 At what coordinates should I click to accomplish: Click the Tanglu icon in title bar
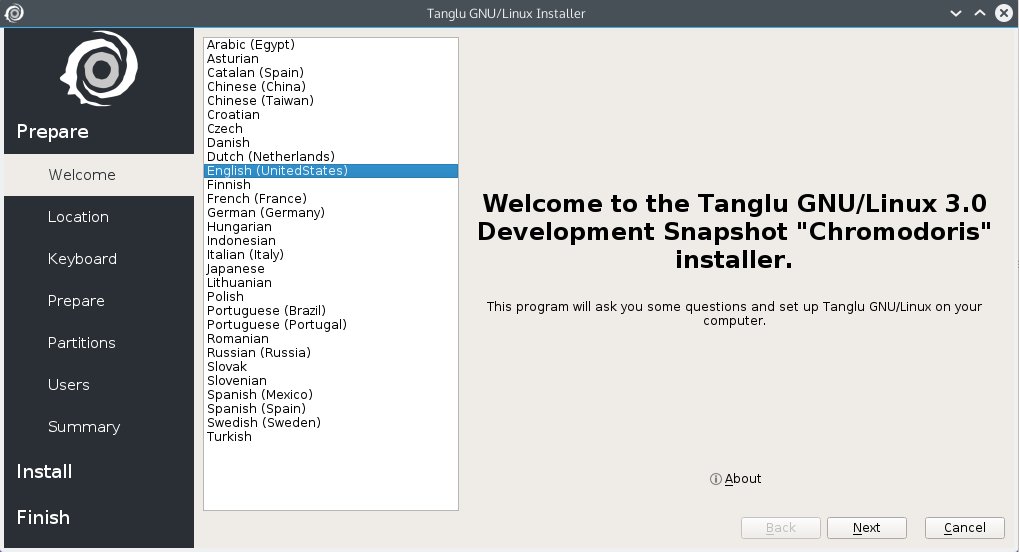pyautogui.click(x=14, y=13)
